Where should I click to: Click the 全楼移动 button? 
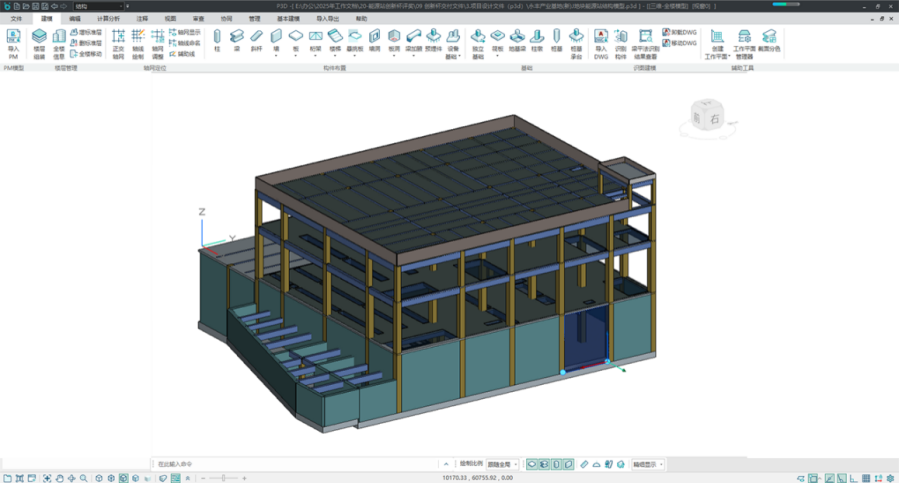(x=85, y=53)
